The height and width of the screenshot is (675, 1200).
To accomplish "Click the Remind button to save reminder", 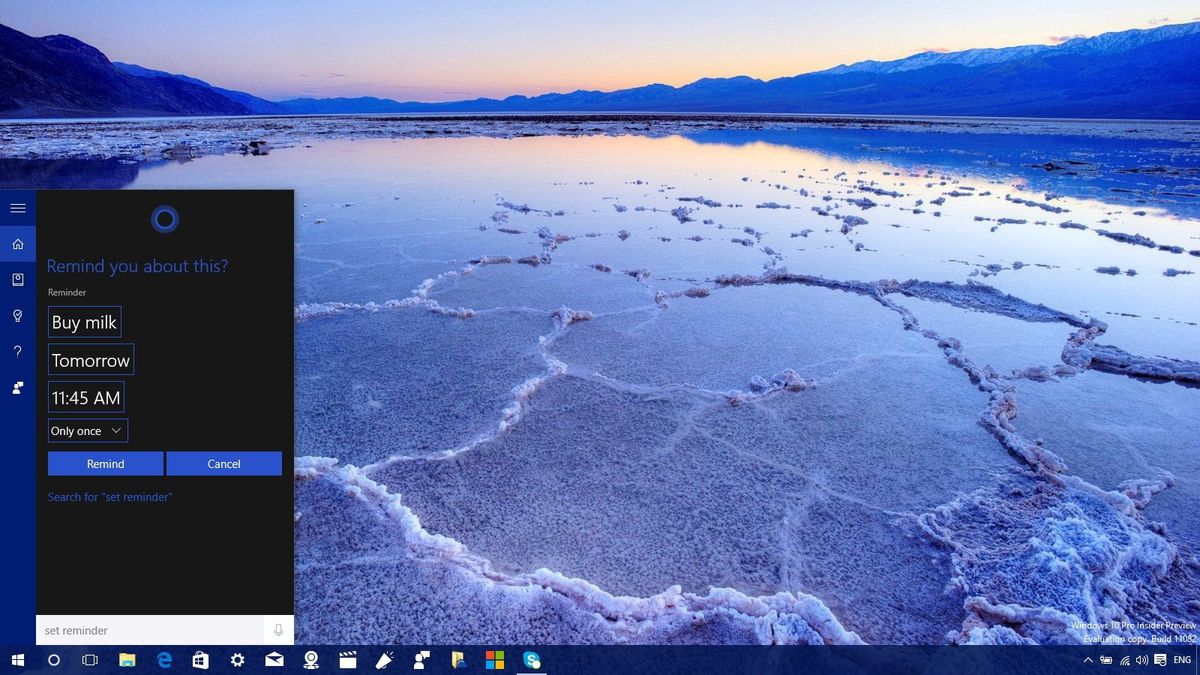I will (x=105, y=463).
